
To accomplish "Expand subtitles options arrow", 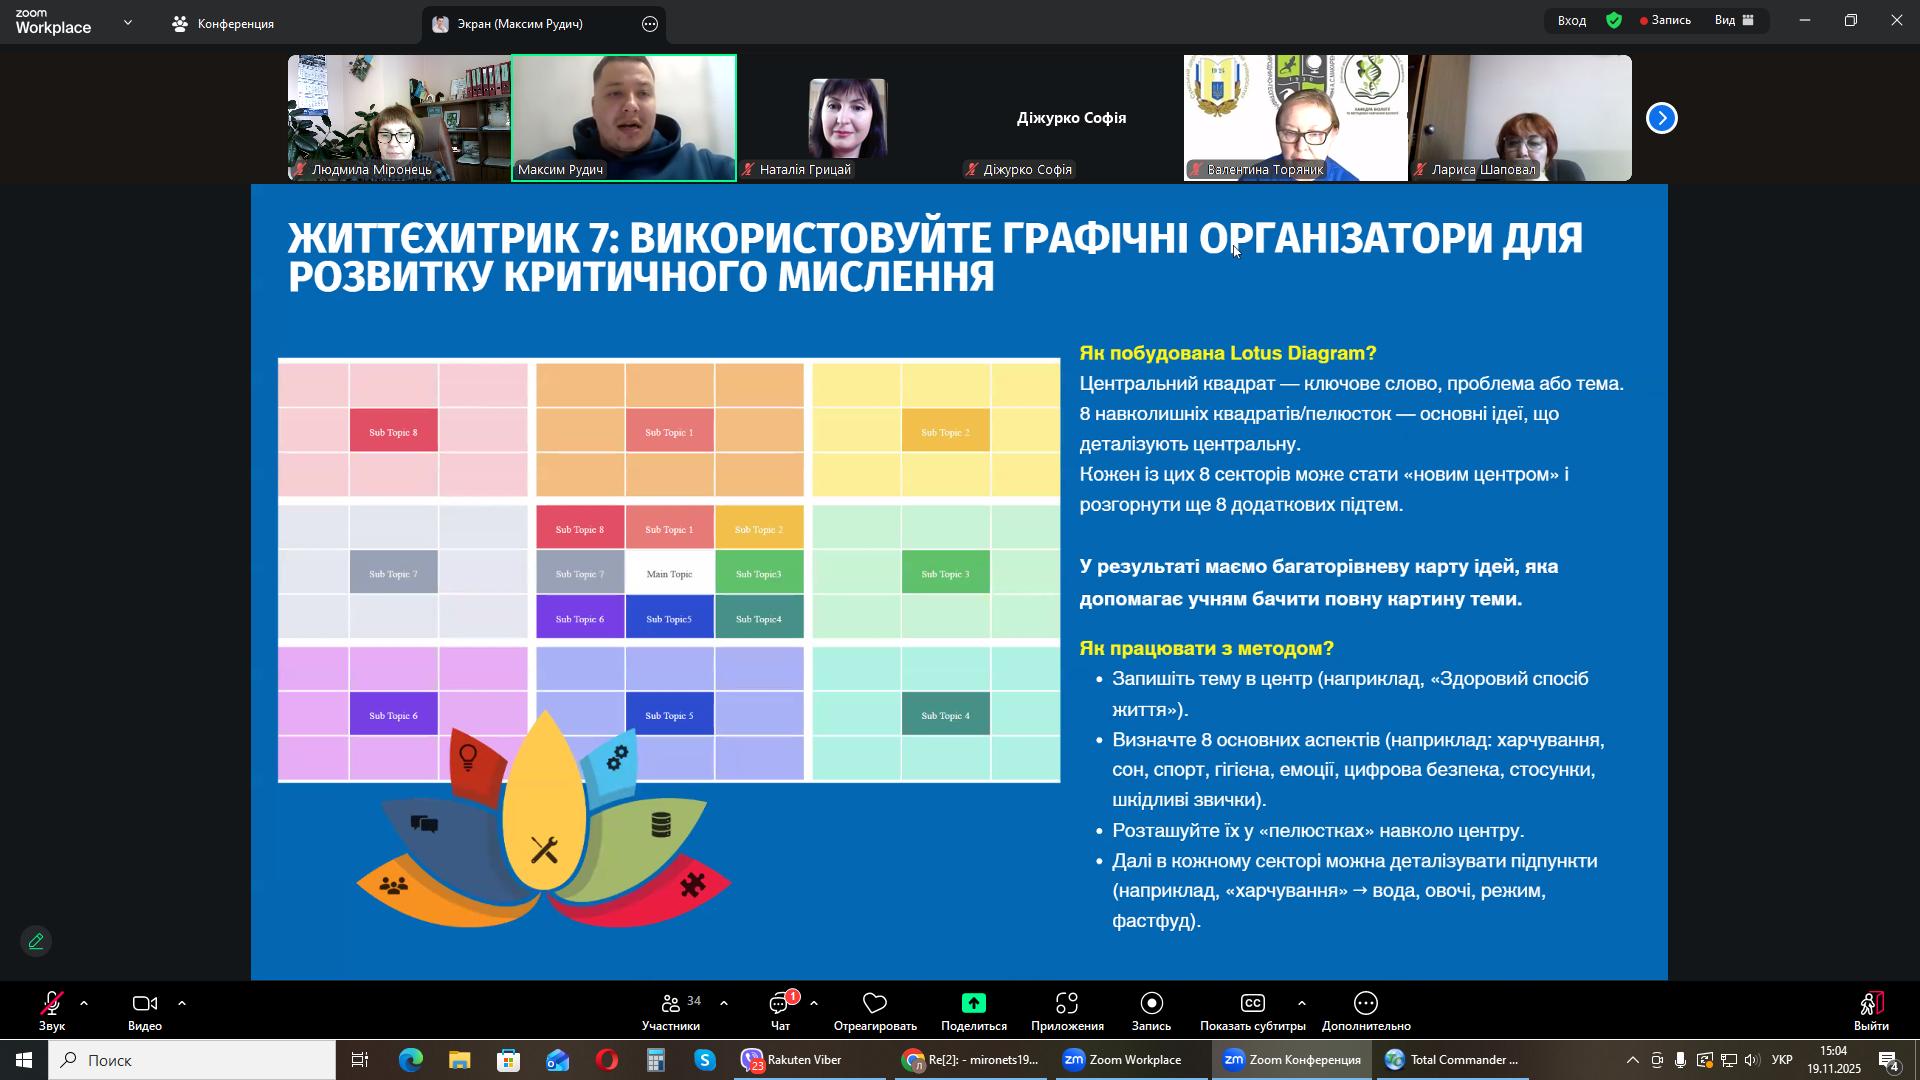I will [1301, 1003].
